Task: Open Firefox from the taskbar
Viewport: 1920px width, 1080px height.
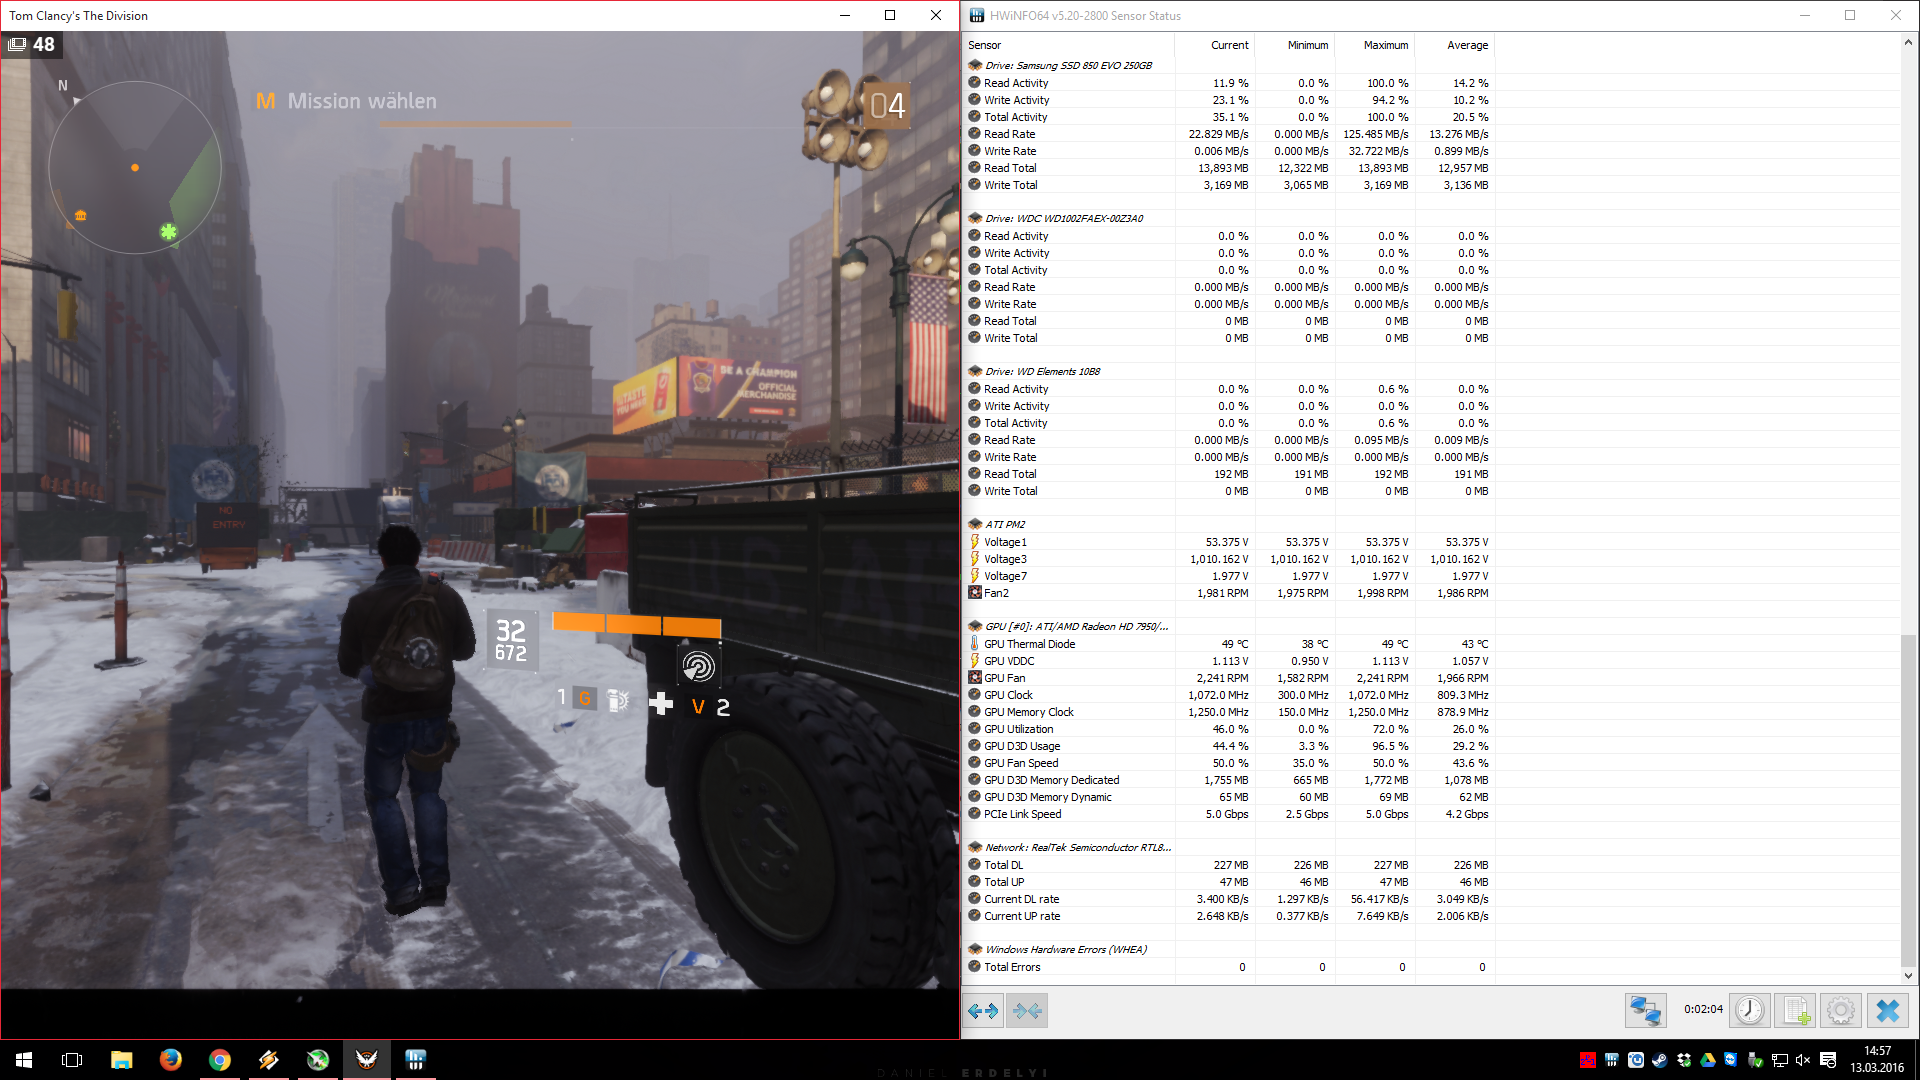Action: tap(171, 1060)
